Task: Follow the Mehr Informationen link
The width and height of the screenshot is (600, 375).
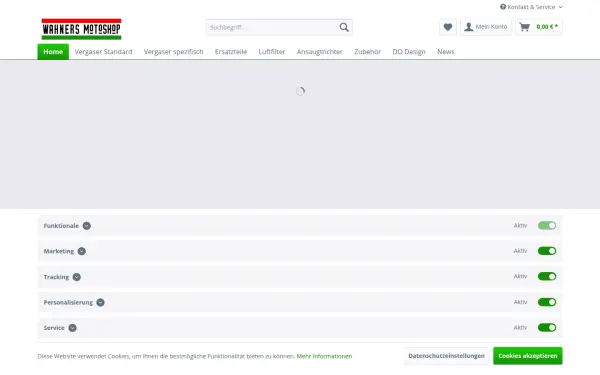Action: [324, 356]
